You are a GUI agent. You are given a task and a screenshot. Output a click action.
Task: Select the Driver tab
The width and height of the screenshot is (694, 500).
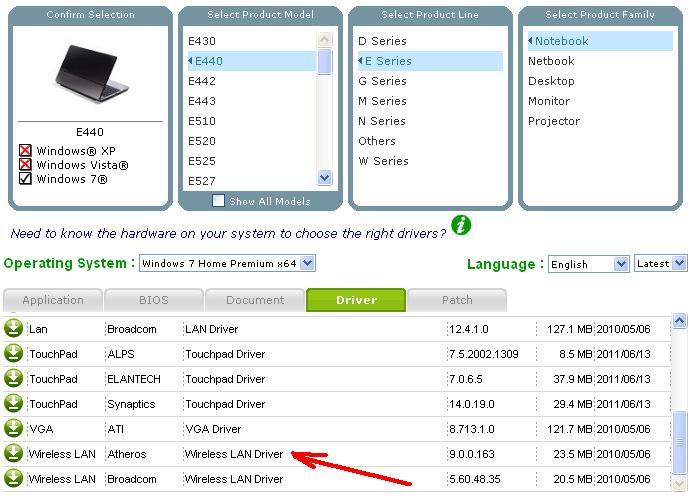(356, 300)
